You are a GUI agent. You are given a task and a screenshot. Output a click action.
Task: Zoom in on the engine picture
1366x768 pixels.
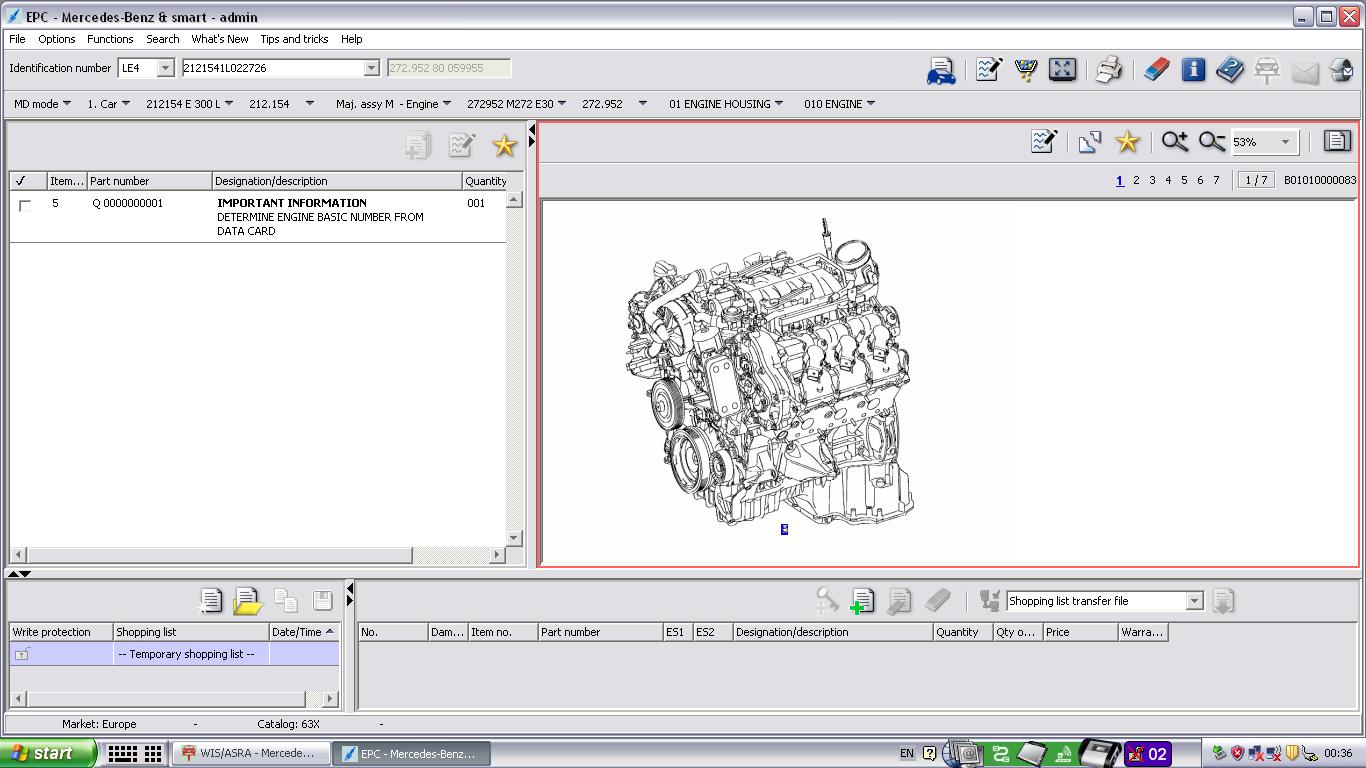tap(1175, 142)
